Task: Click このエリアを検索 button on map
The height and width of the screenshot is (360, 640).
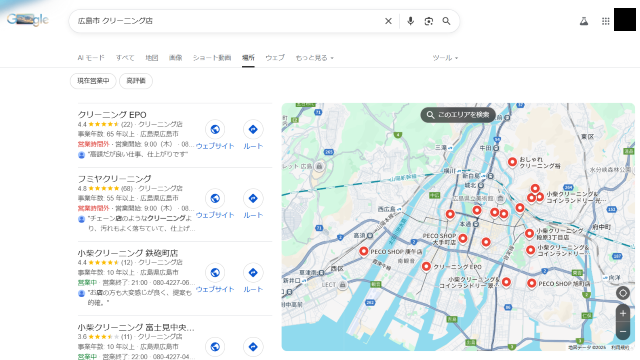Action: coord(458,115)
